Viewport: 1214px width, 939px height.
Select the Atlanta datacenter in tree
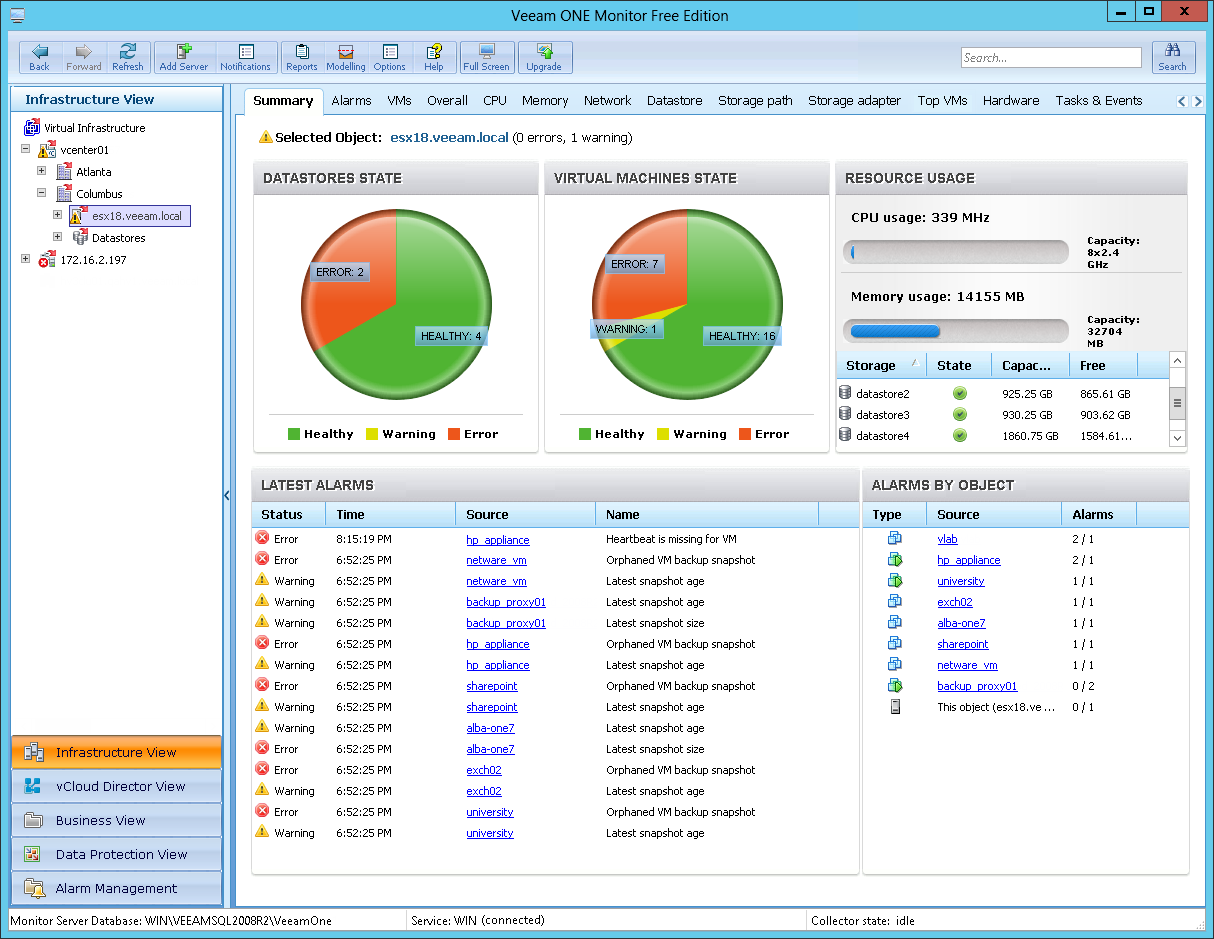click(x=94, y=172)
